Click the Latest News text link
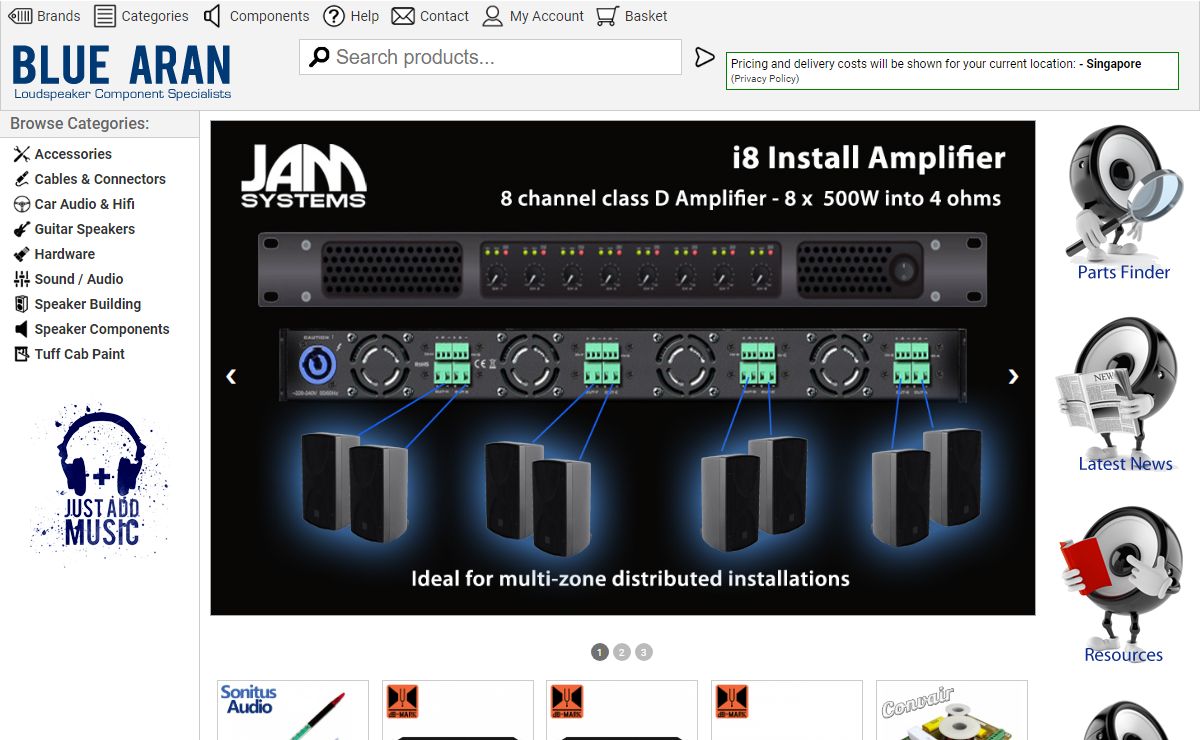This screenshot has height=740, width=1200. (x=1125, y=464)
